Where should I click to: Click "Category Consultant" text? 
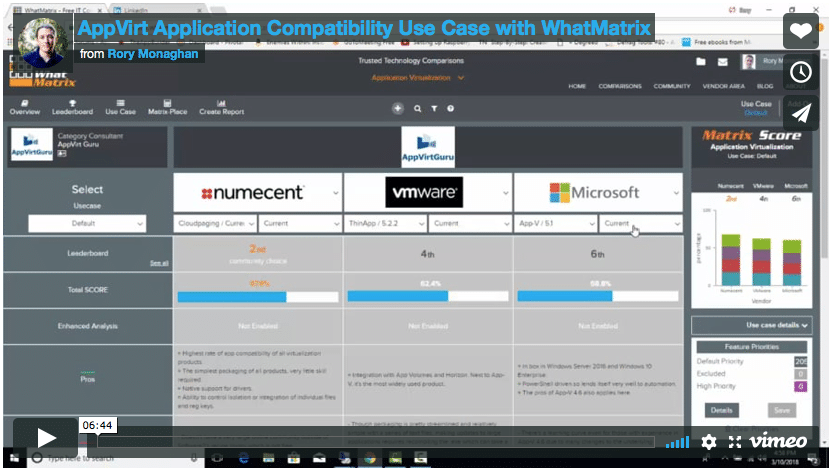(90, 136)
